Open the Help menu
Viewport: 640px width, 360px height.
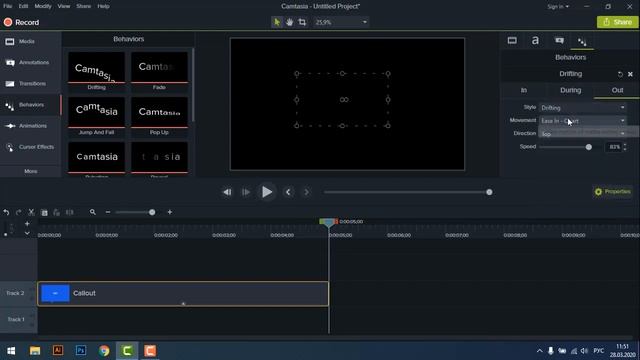tap(103, 6)
